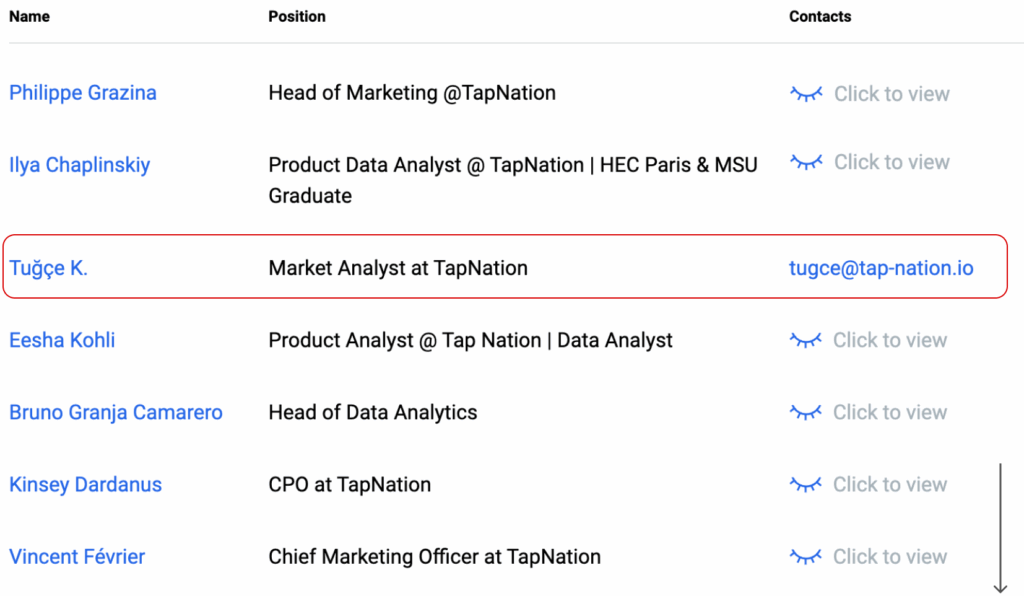Image resolution: width=1024 pixels, height=596 pixels.
Task: Click the closed-eye icon in Bruno Granja Camarero's row
Action: [x=806, y=413]
